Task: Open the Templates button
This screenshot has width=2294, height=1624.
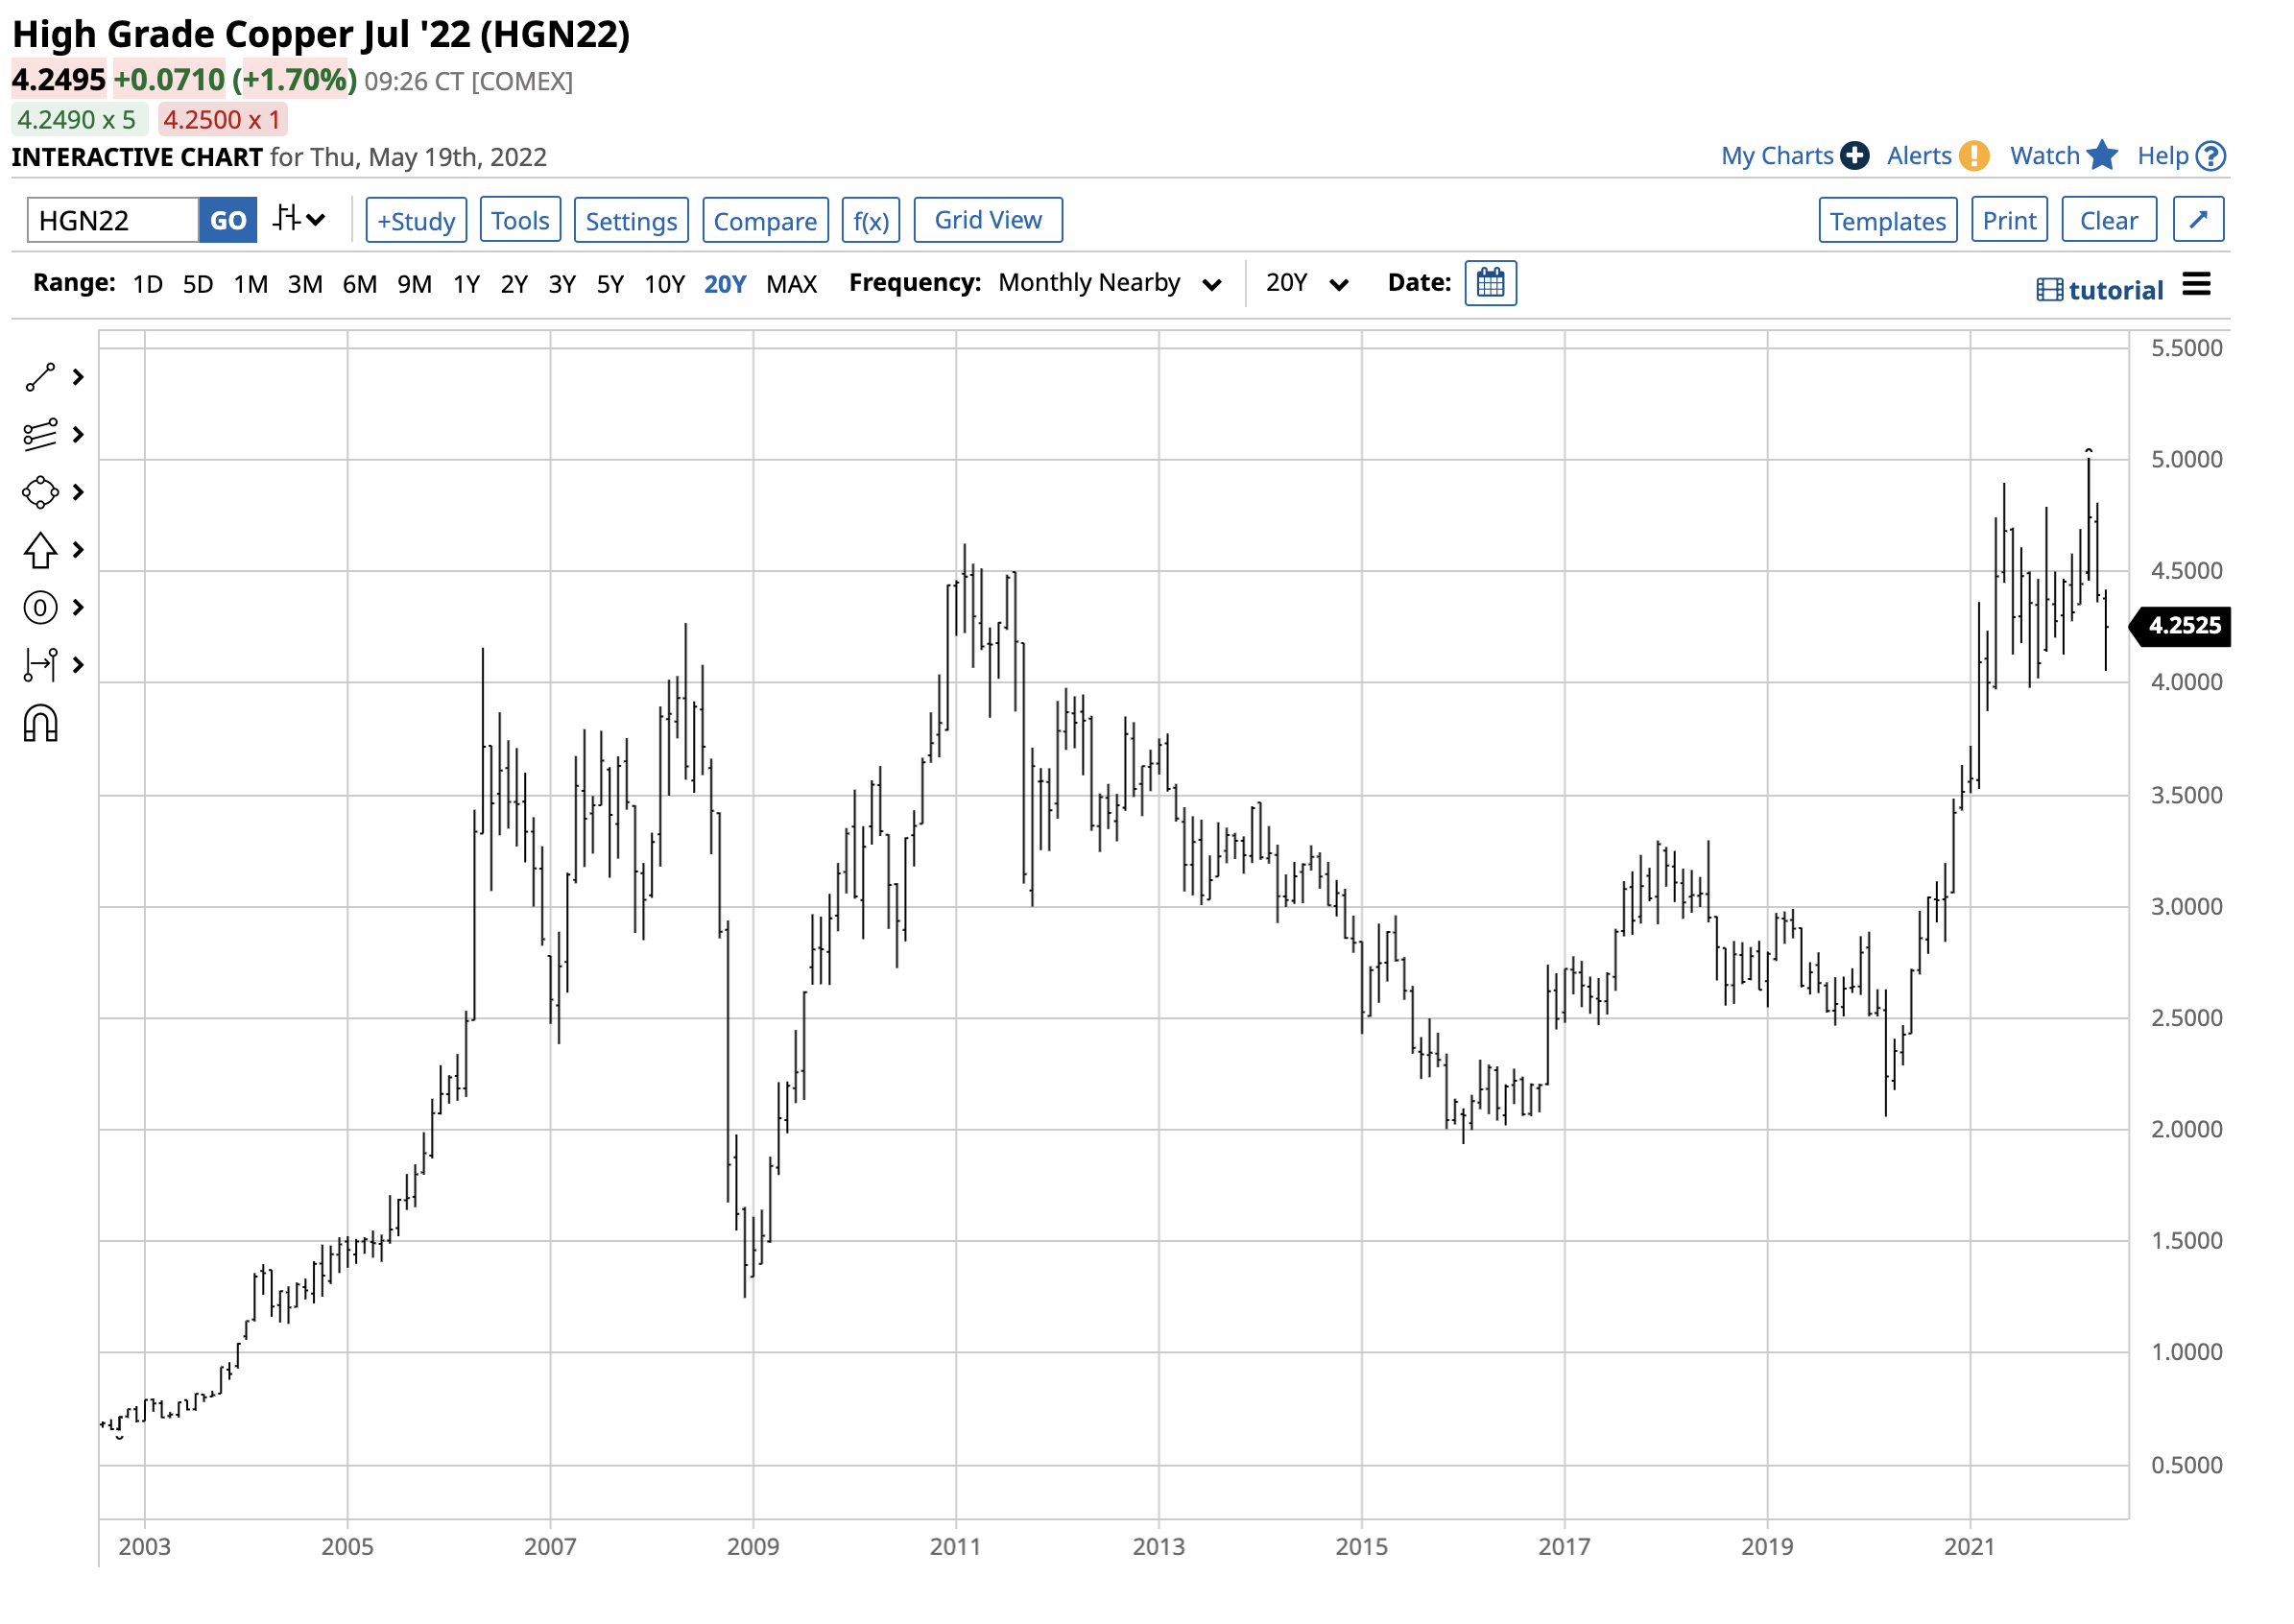Action: pyautogui.click(x=1889, y=221)
